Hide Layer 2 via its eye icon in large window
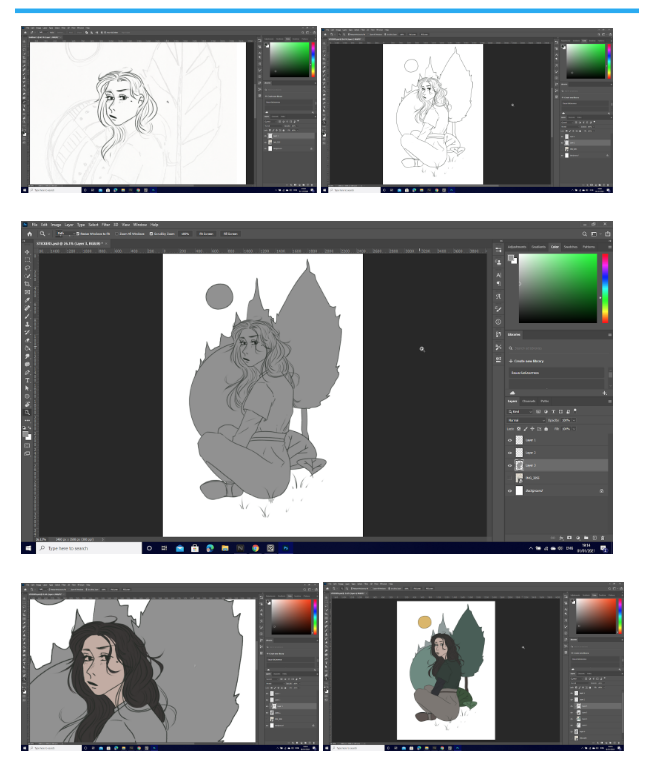The image size is (648, 773). (510, 453)
